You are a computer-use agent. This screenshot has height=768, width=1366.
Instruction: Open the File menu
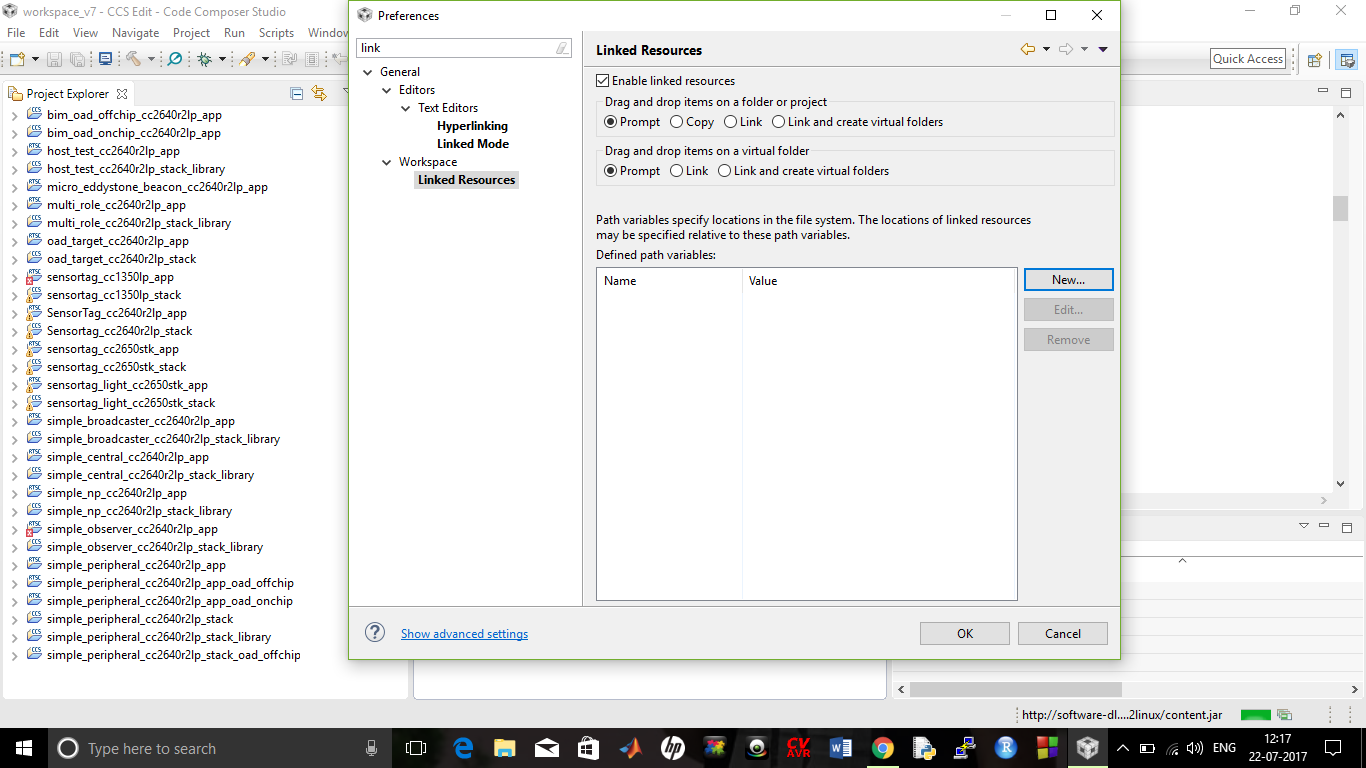[x=16, y=33]
